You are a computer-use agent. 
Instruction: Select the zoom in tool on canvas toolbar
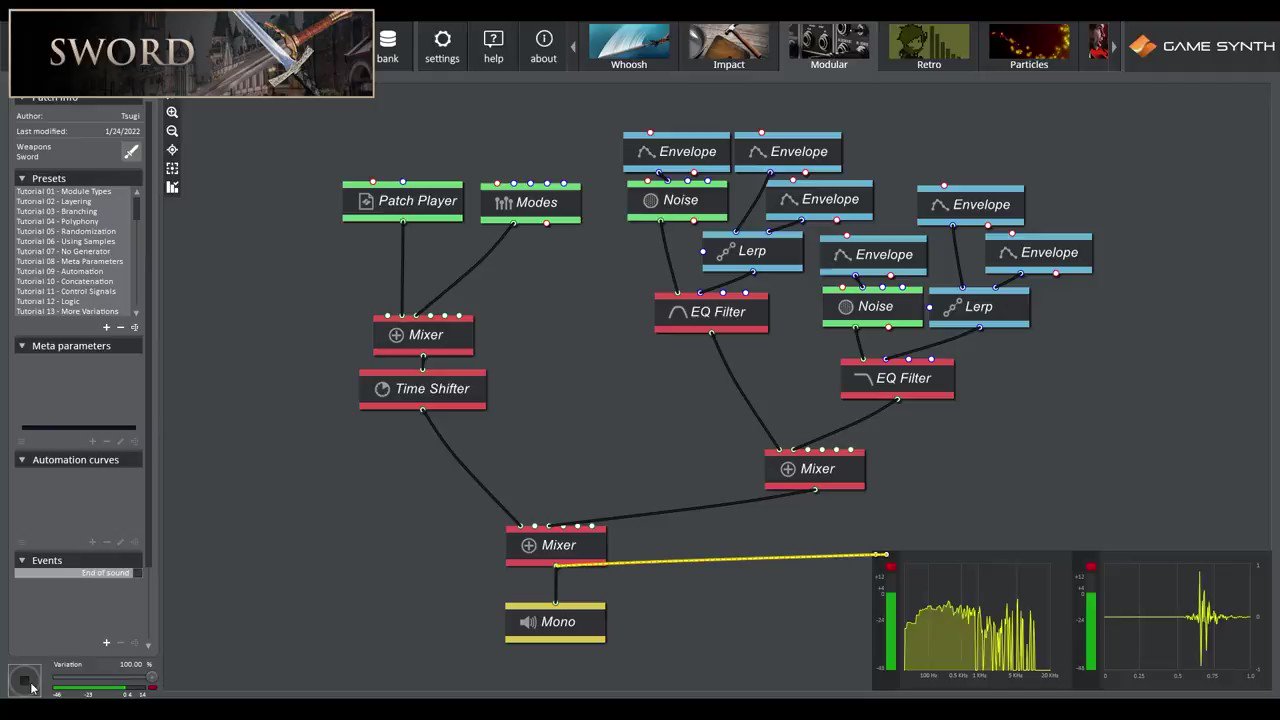click(x=172, y=113)
